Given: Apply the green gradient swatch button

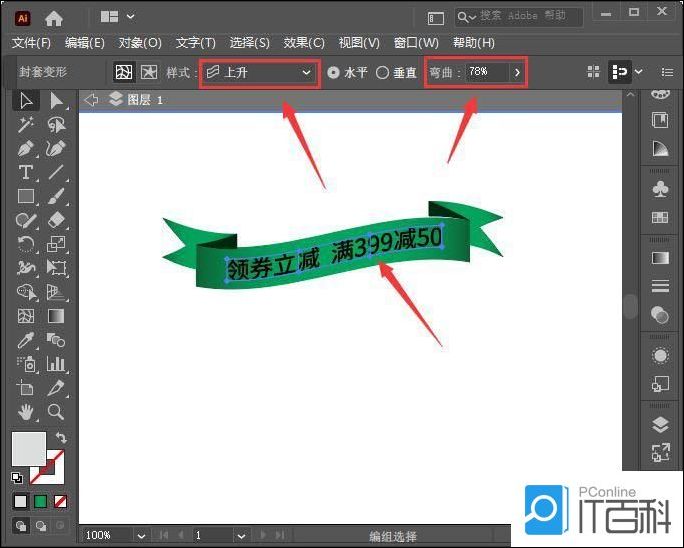Looking at the screenshot, I should [40, 502].
